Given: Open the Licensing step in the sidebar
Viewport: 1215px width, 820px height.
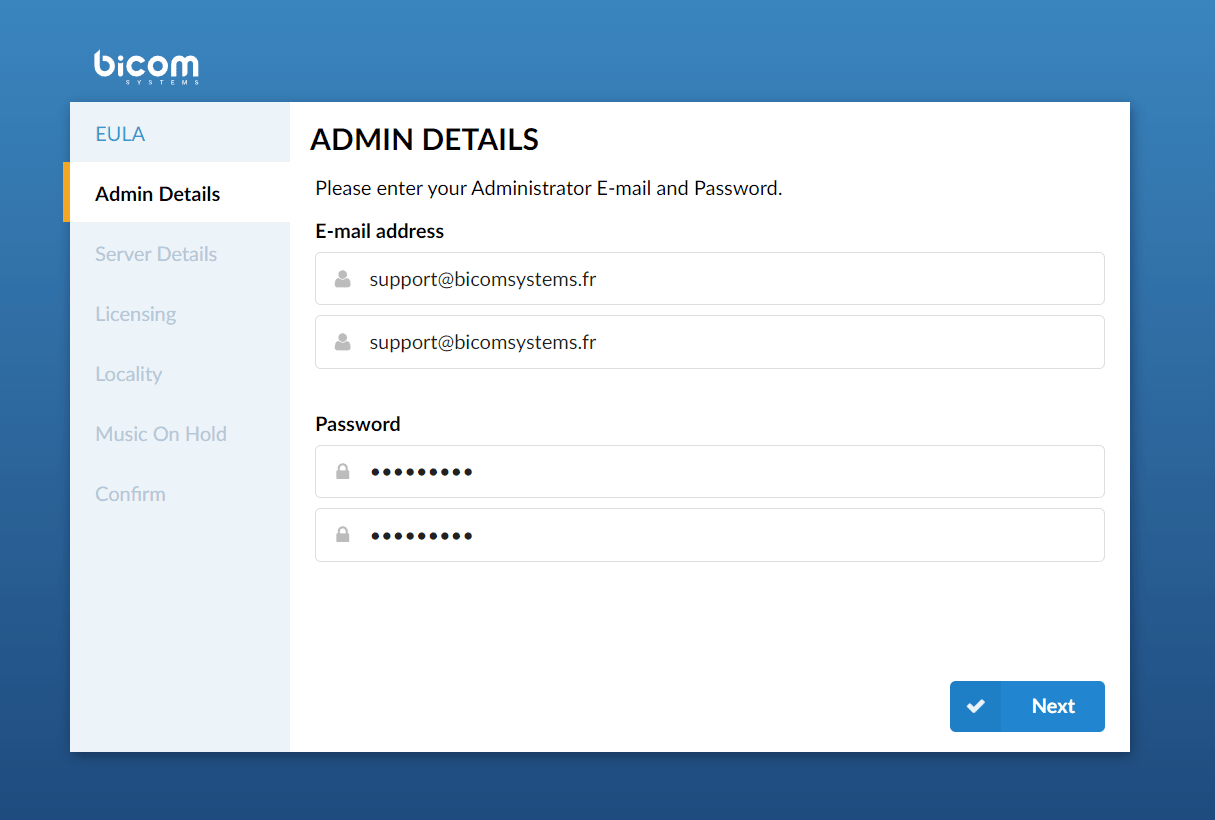Looking at the screenshot, I should [x=136, y=314].
